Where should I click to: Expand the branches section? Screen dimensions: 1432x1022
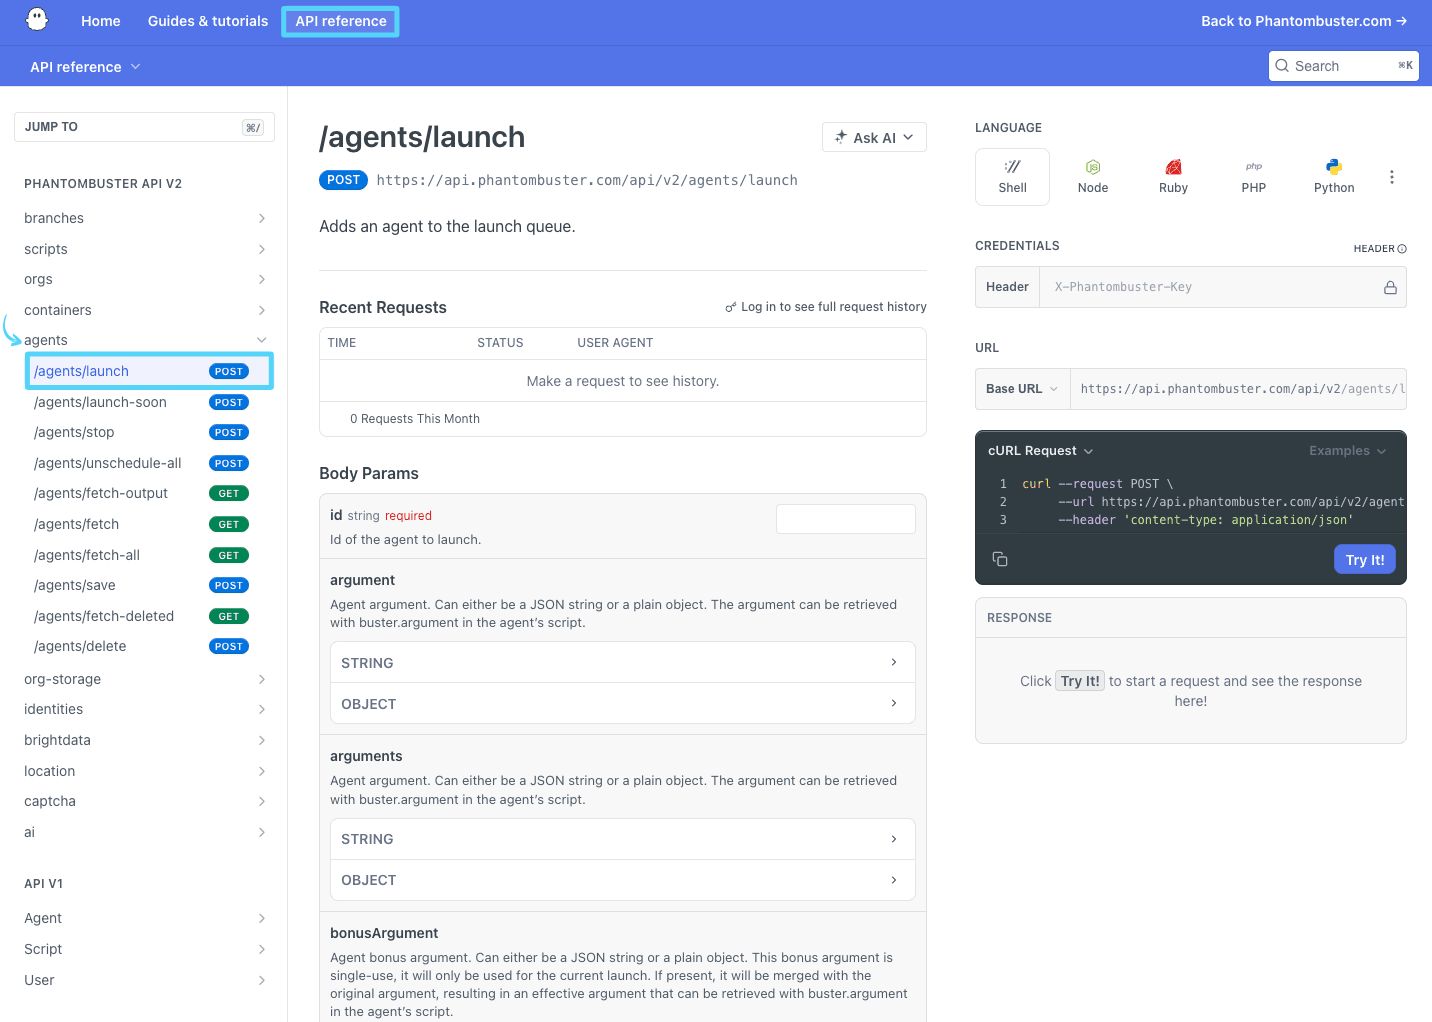[x=144, y=218]
